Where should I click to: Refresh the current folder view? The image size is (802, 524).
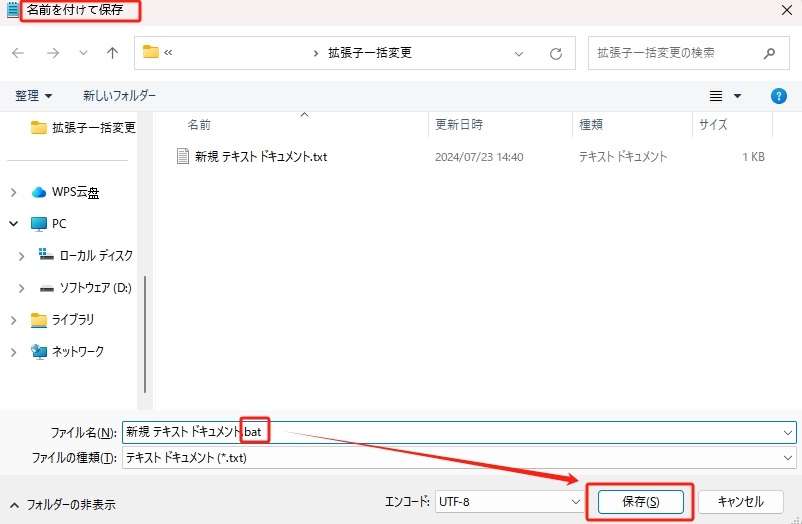click(556, 53)
